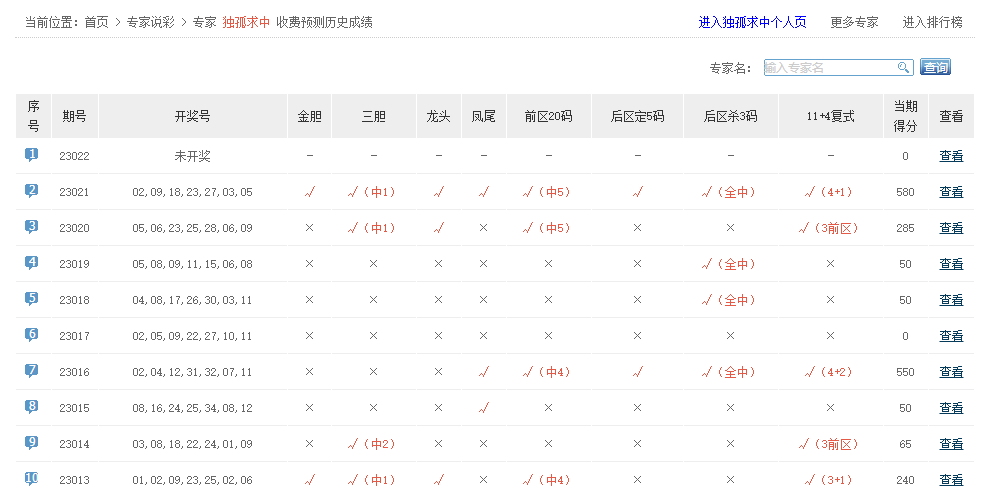Open the 更多专家 link

[854, 22]
